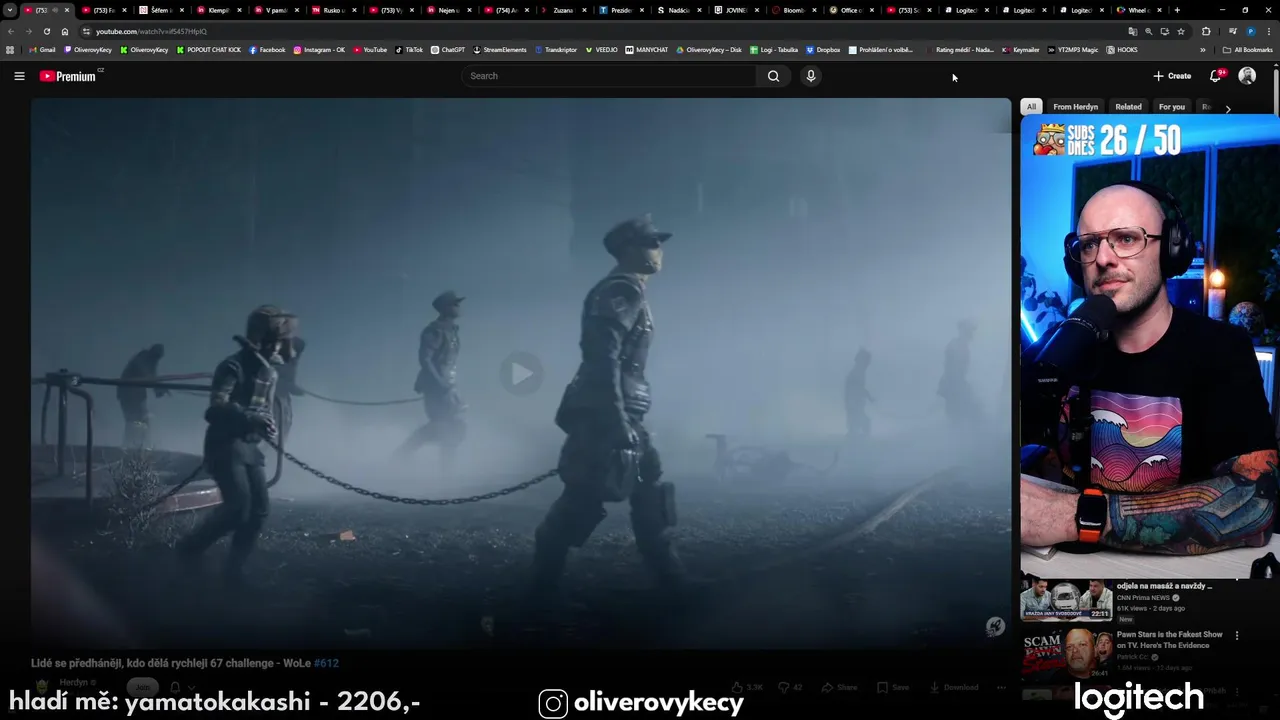This screenshot has width=1280, height=720.
Task: Switch to the Zuzana tab
Action: (x=564, y=10)
